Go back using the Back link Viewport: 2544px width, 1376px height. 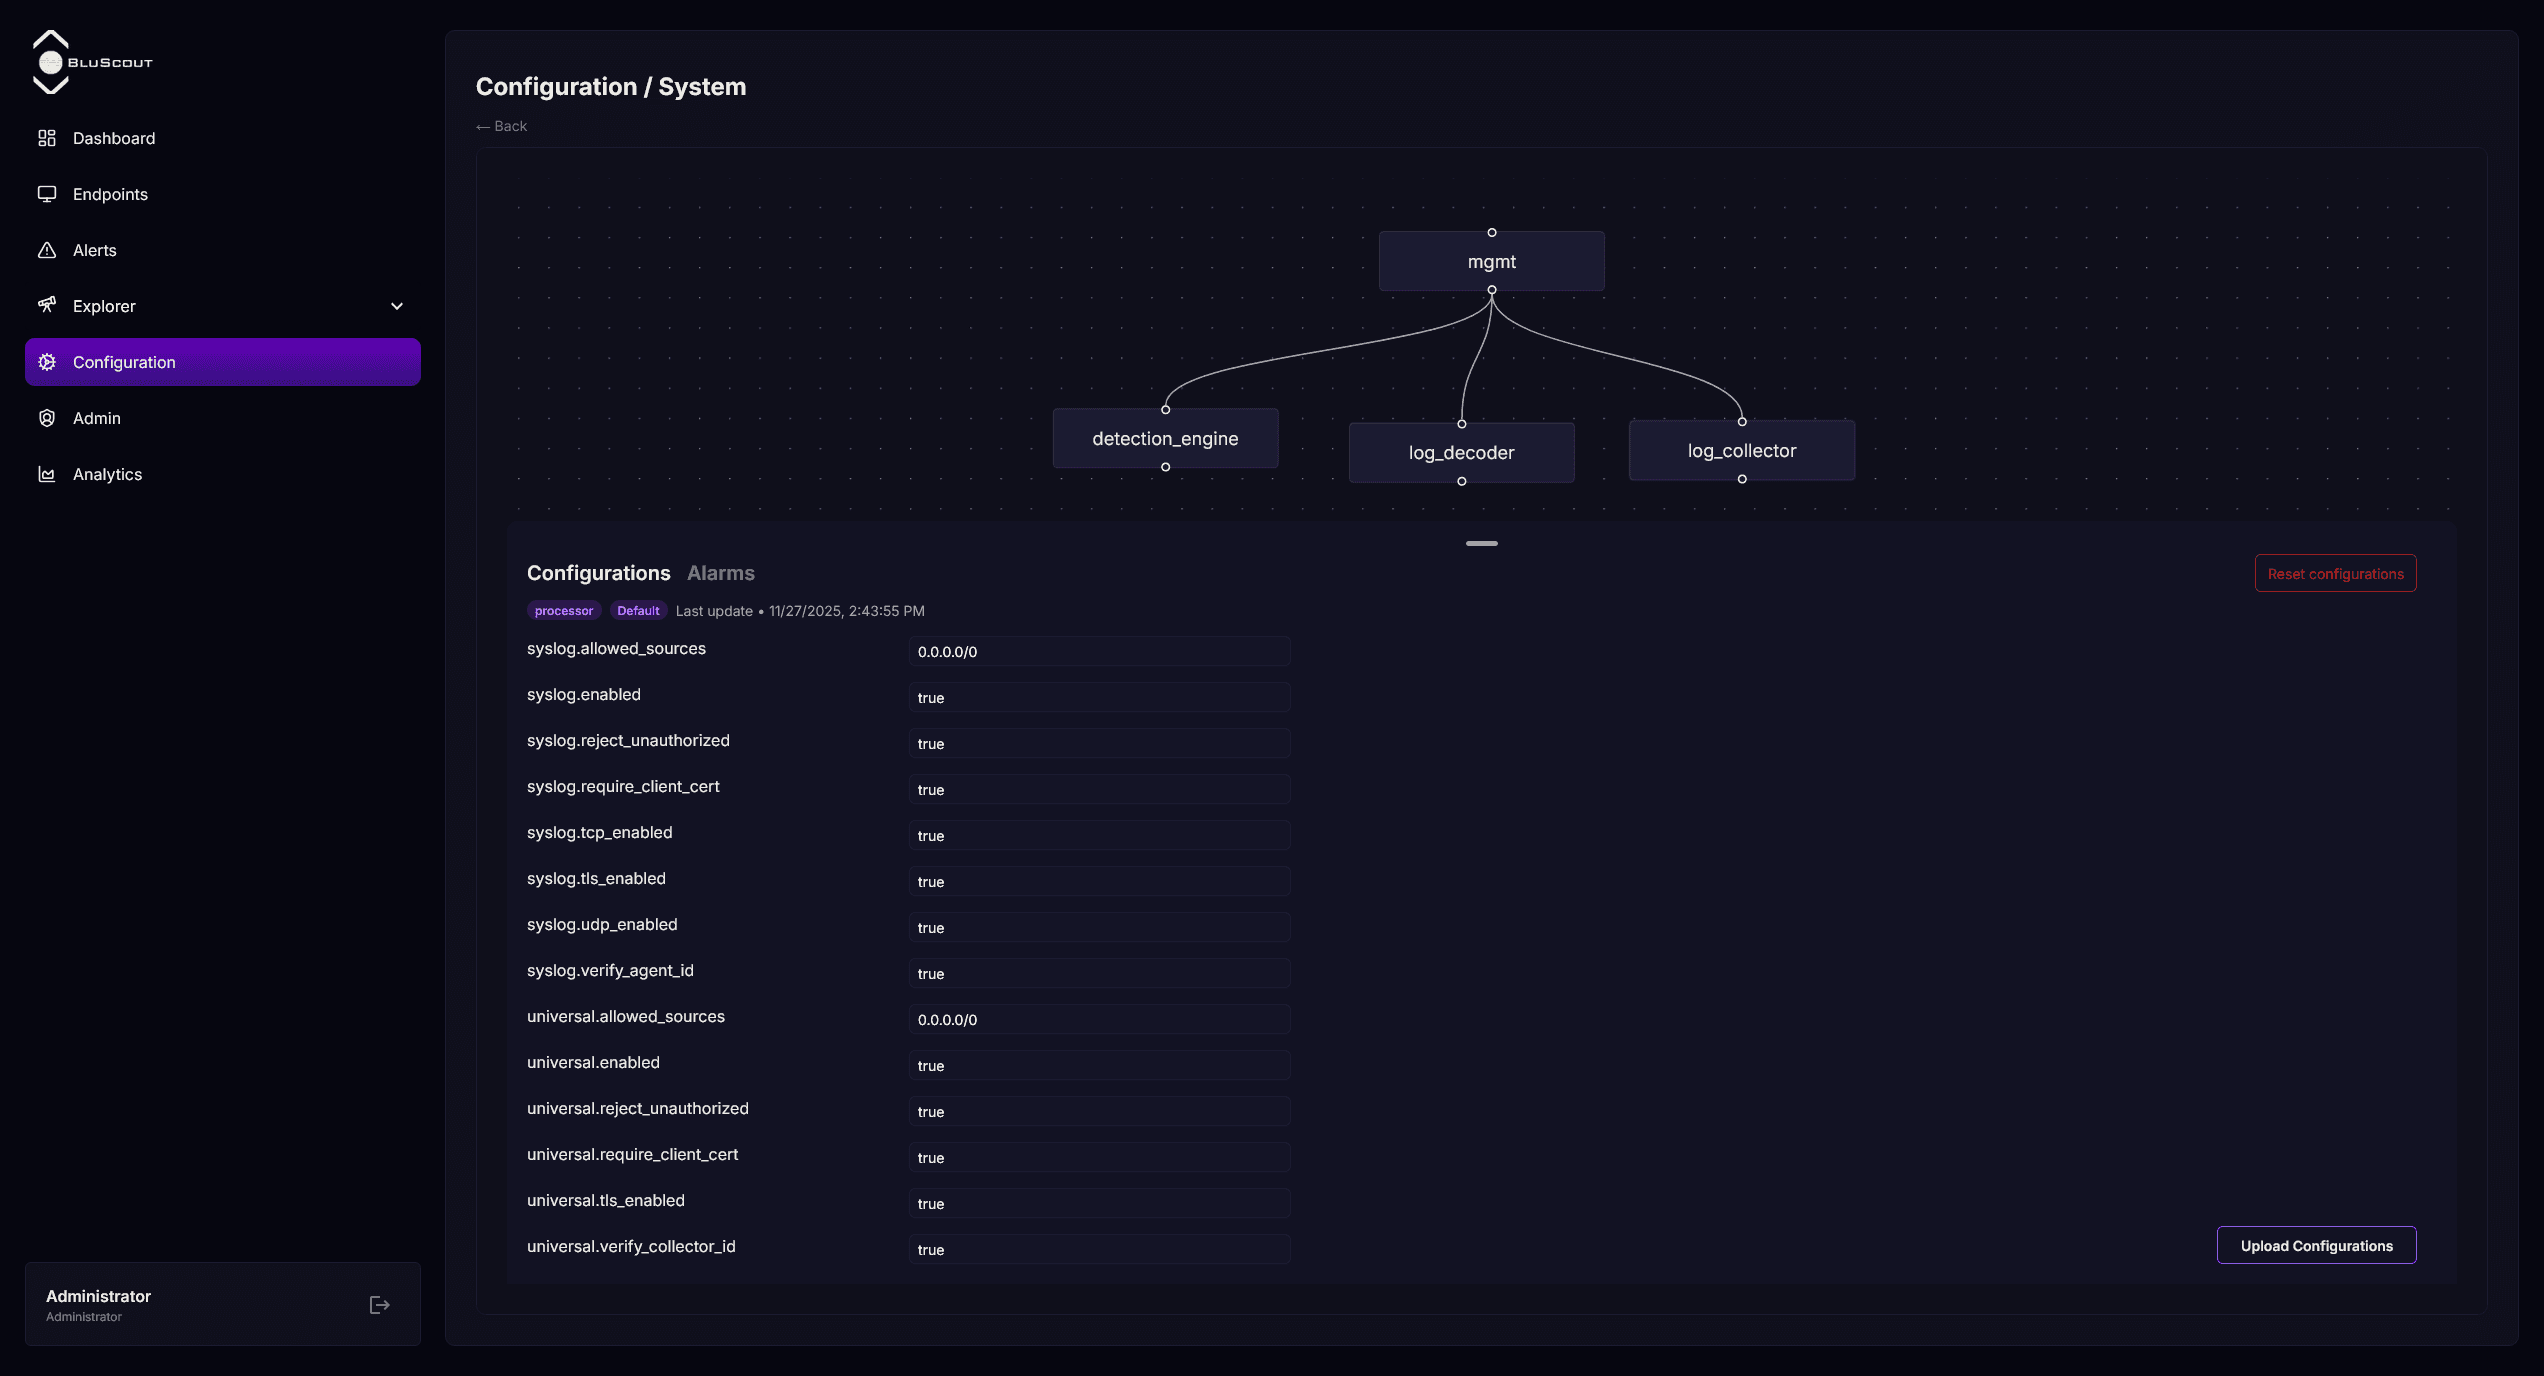point(502,126)
